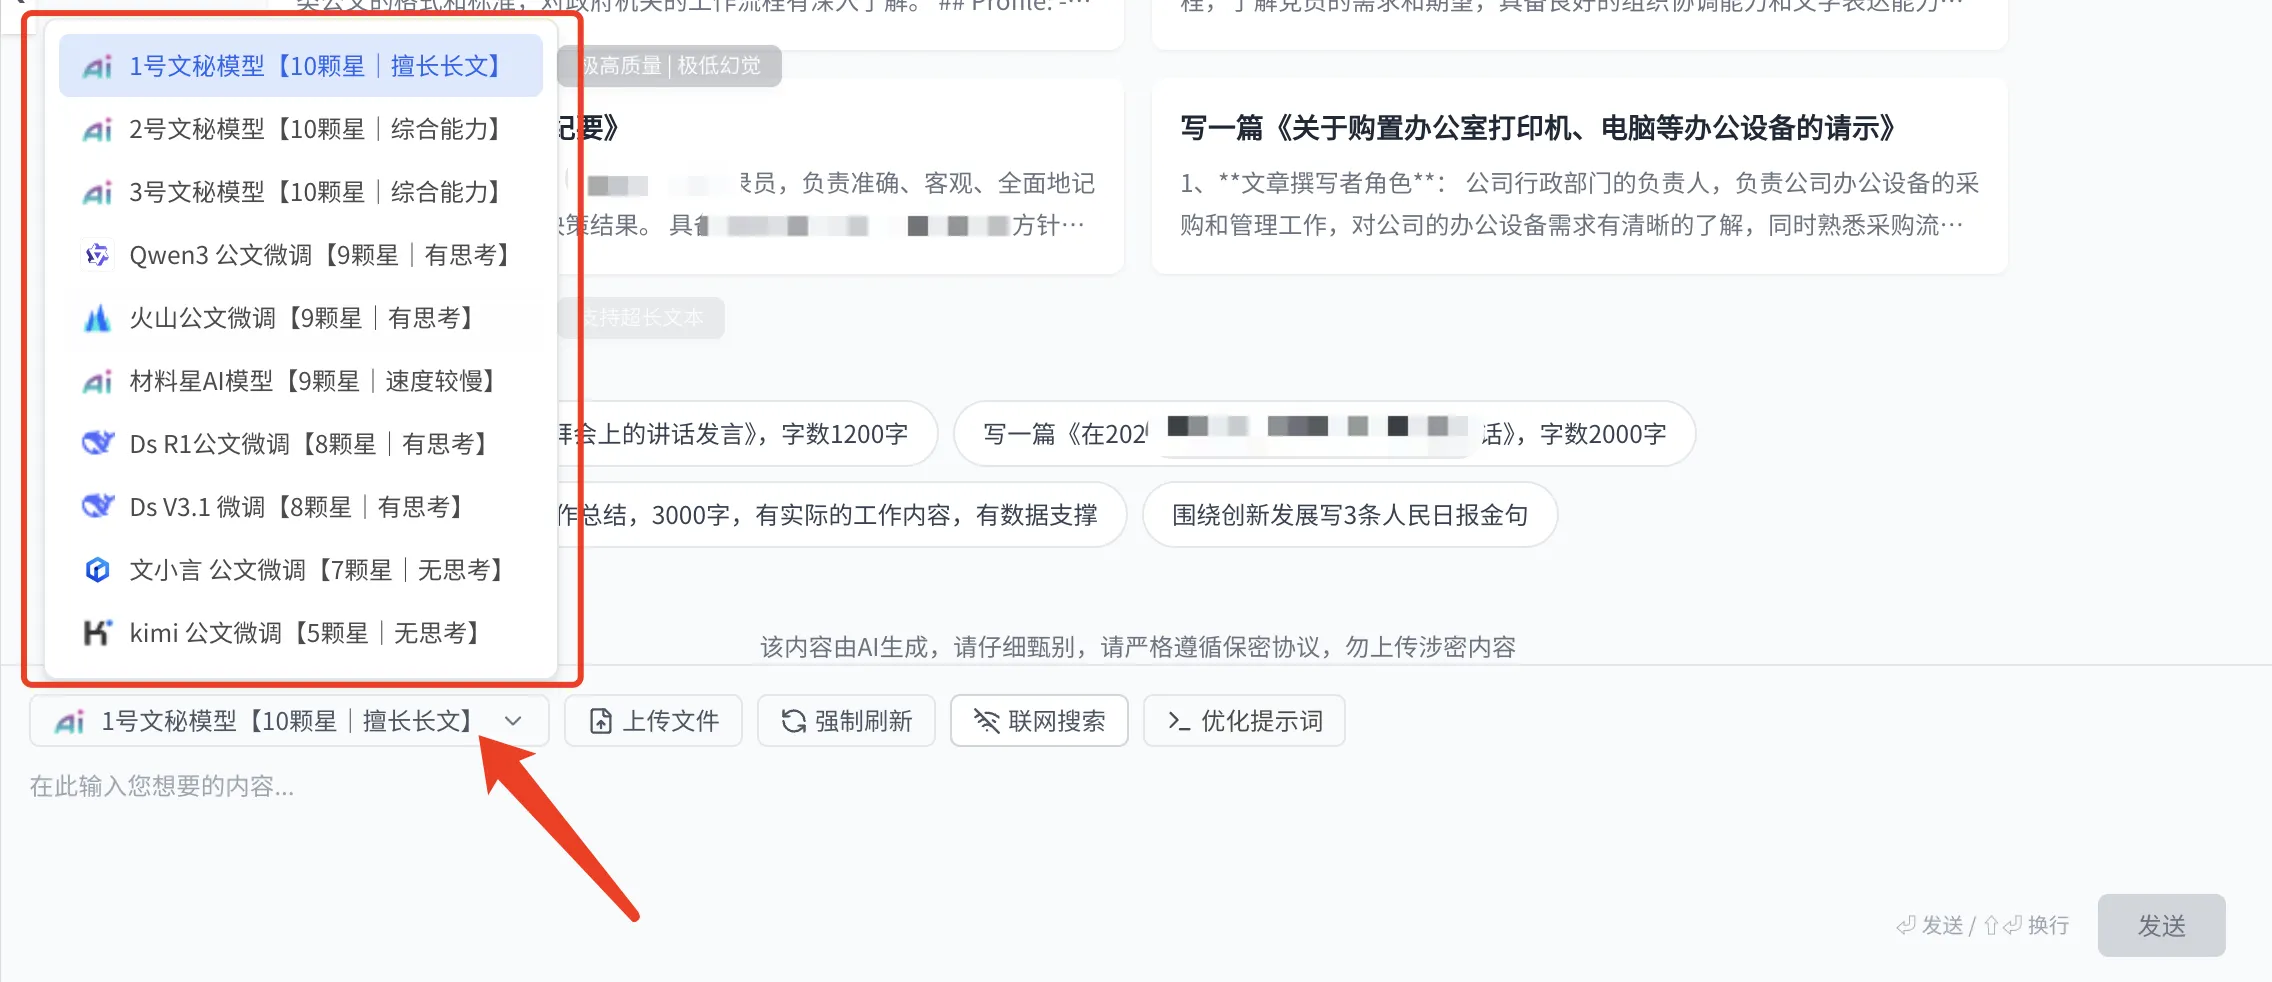This screenshot has height=982, width=2272.
Task: Click the Ai icon in the model selector box
Action: point(69,722)
